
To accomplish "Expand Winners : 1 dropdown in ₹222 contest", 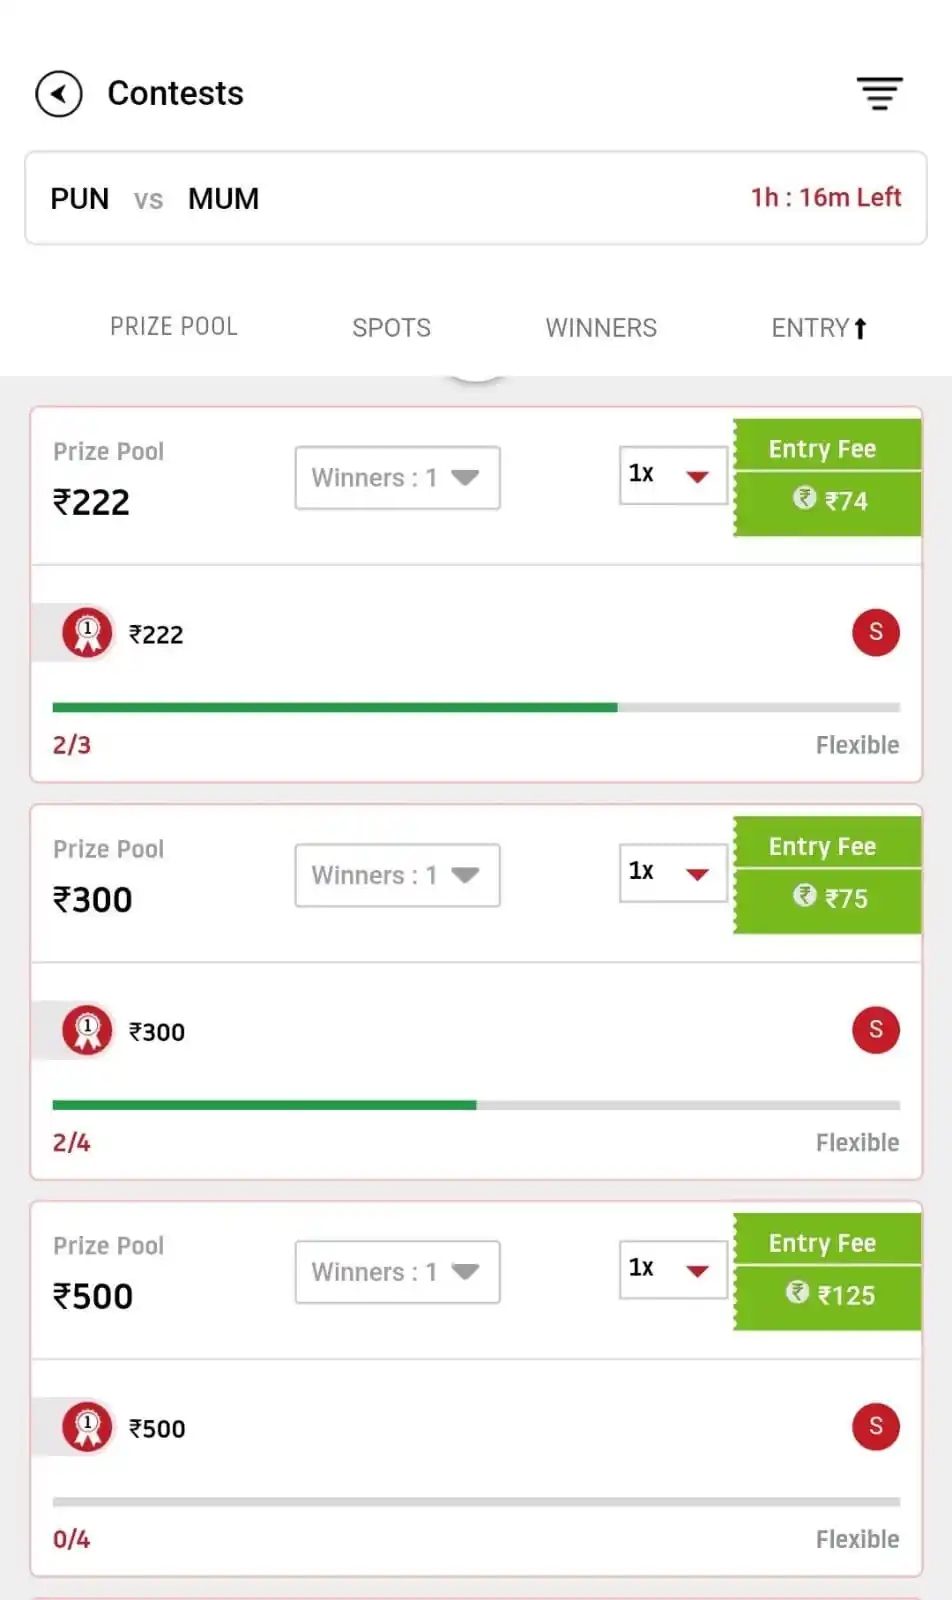I will click(397, 478).
